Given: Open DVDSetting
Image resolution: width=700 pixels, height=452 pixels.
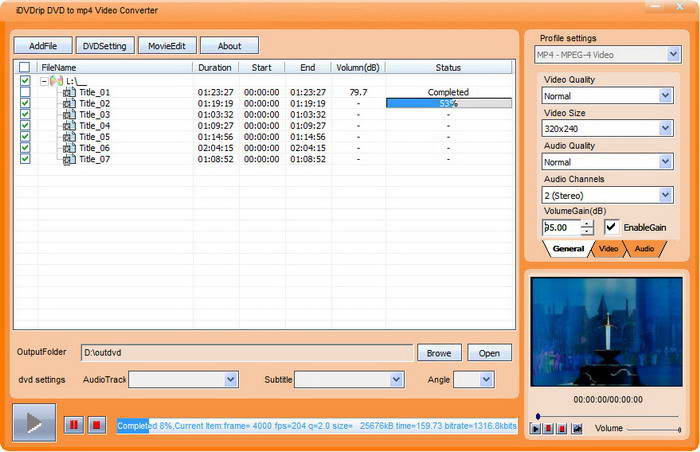Looking at the screenshot, I should point(104,46).
